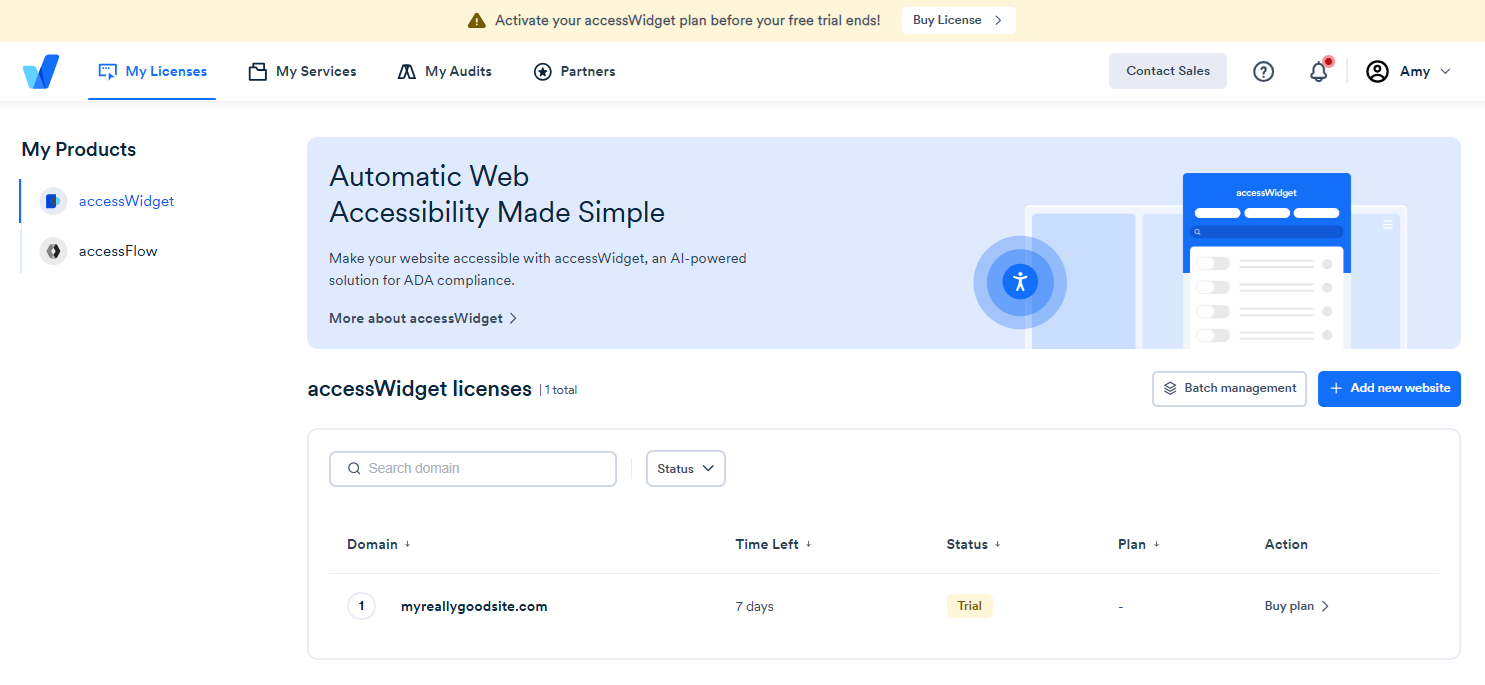Click the Partners star badge icon

click(543, 72)
